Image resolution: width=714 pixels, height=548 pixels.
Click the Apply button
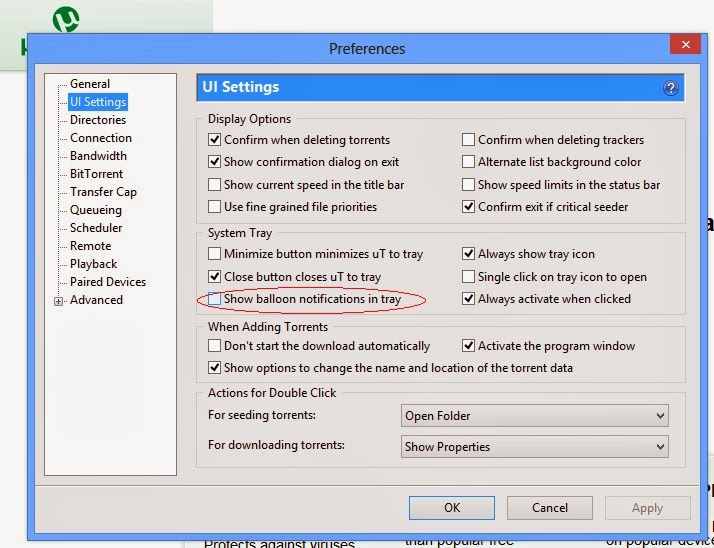point(648,508)
